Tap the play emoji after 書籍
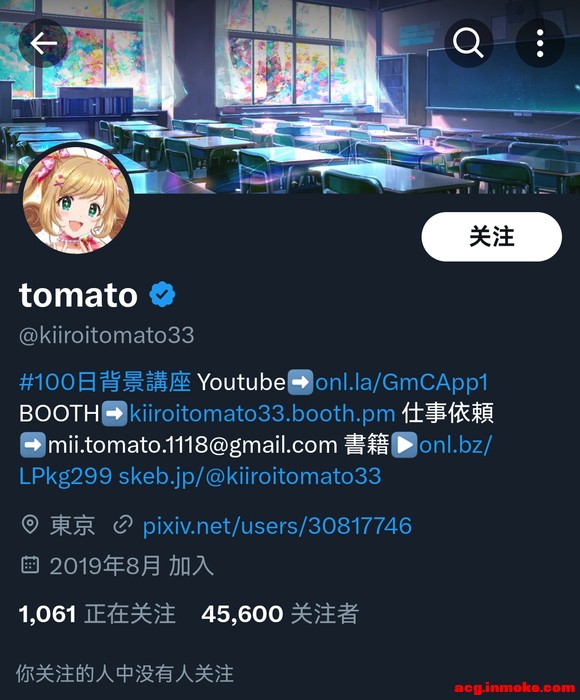The image size is (580, 700). pos(405,445)
